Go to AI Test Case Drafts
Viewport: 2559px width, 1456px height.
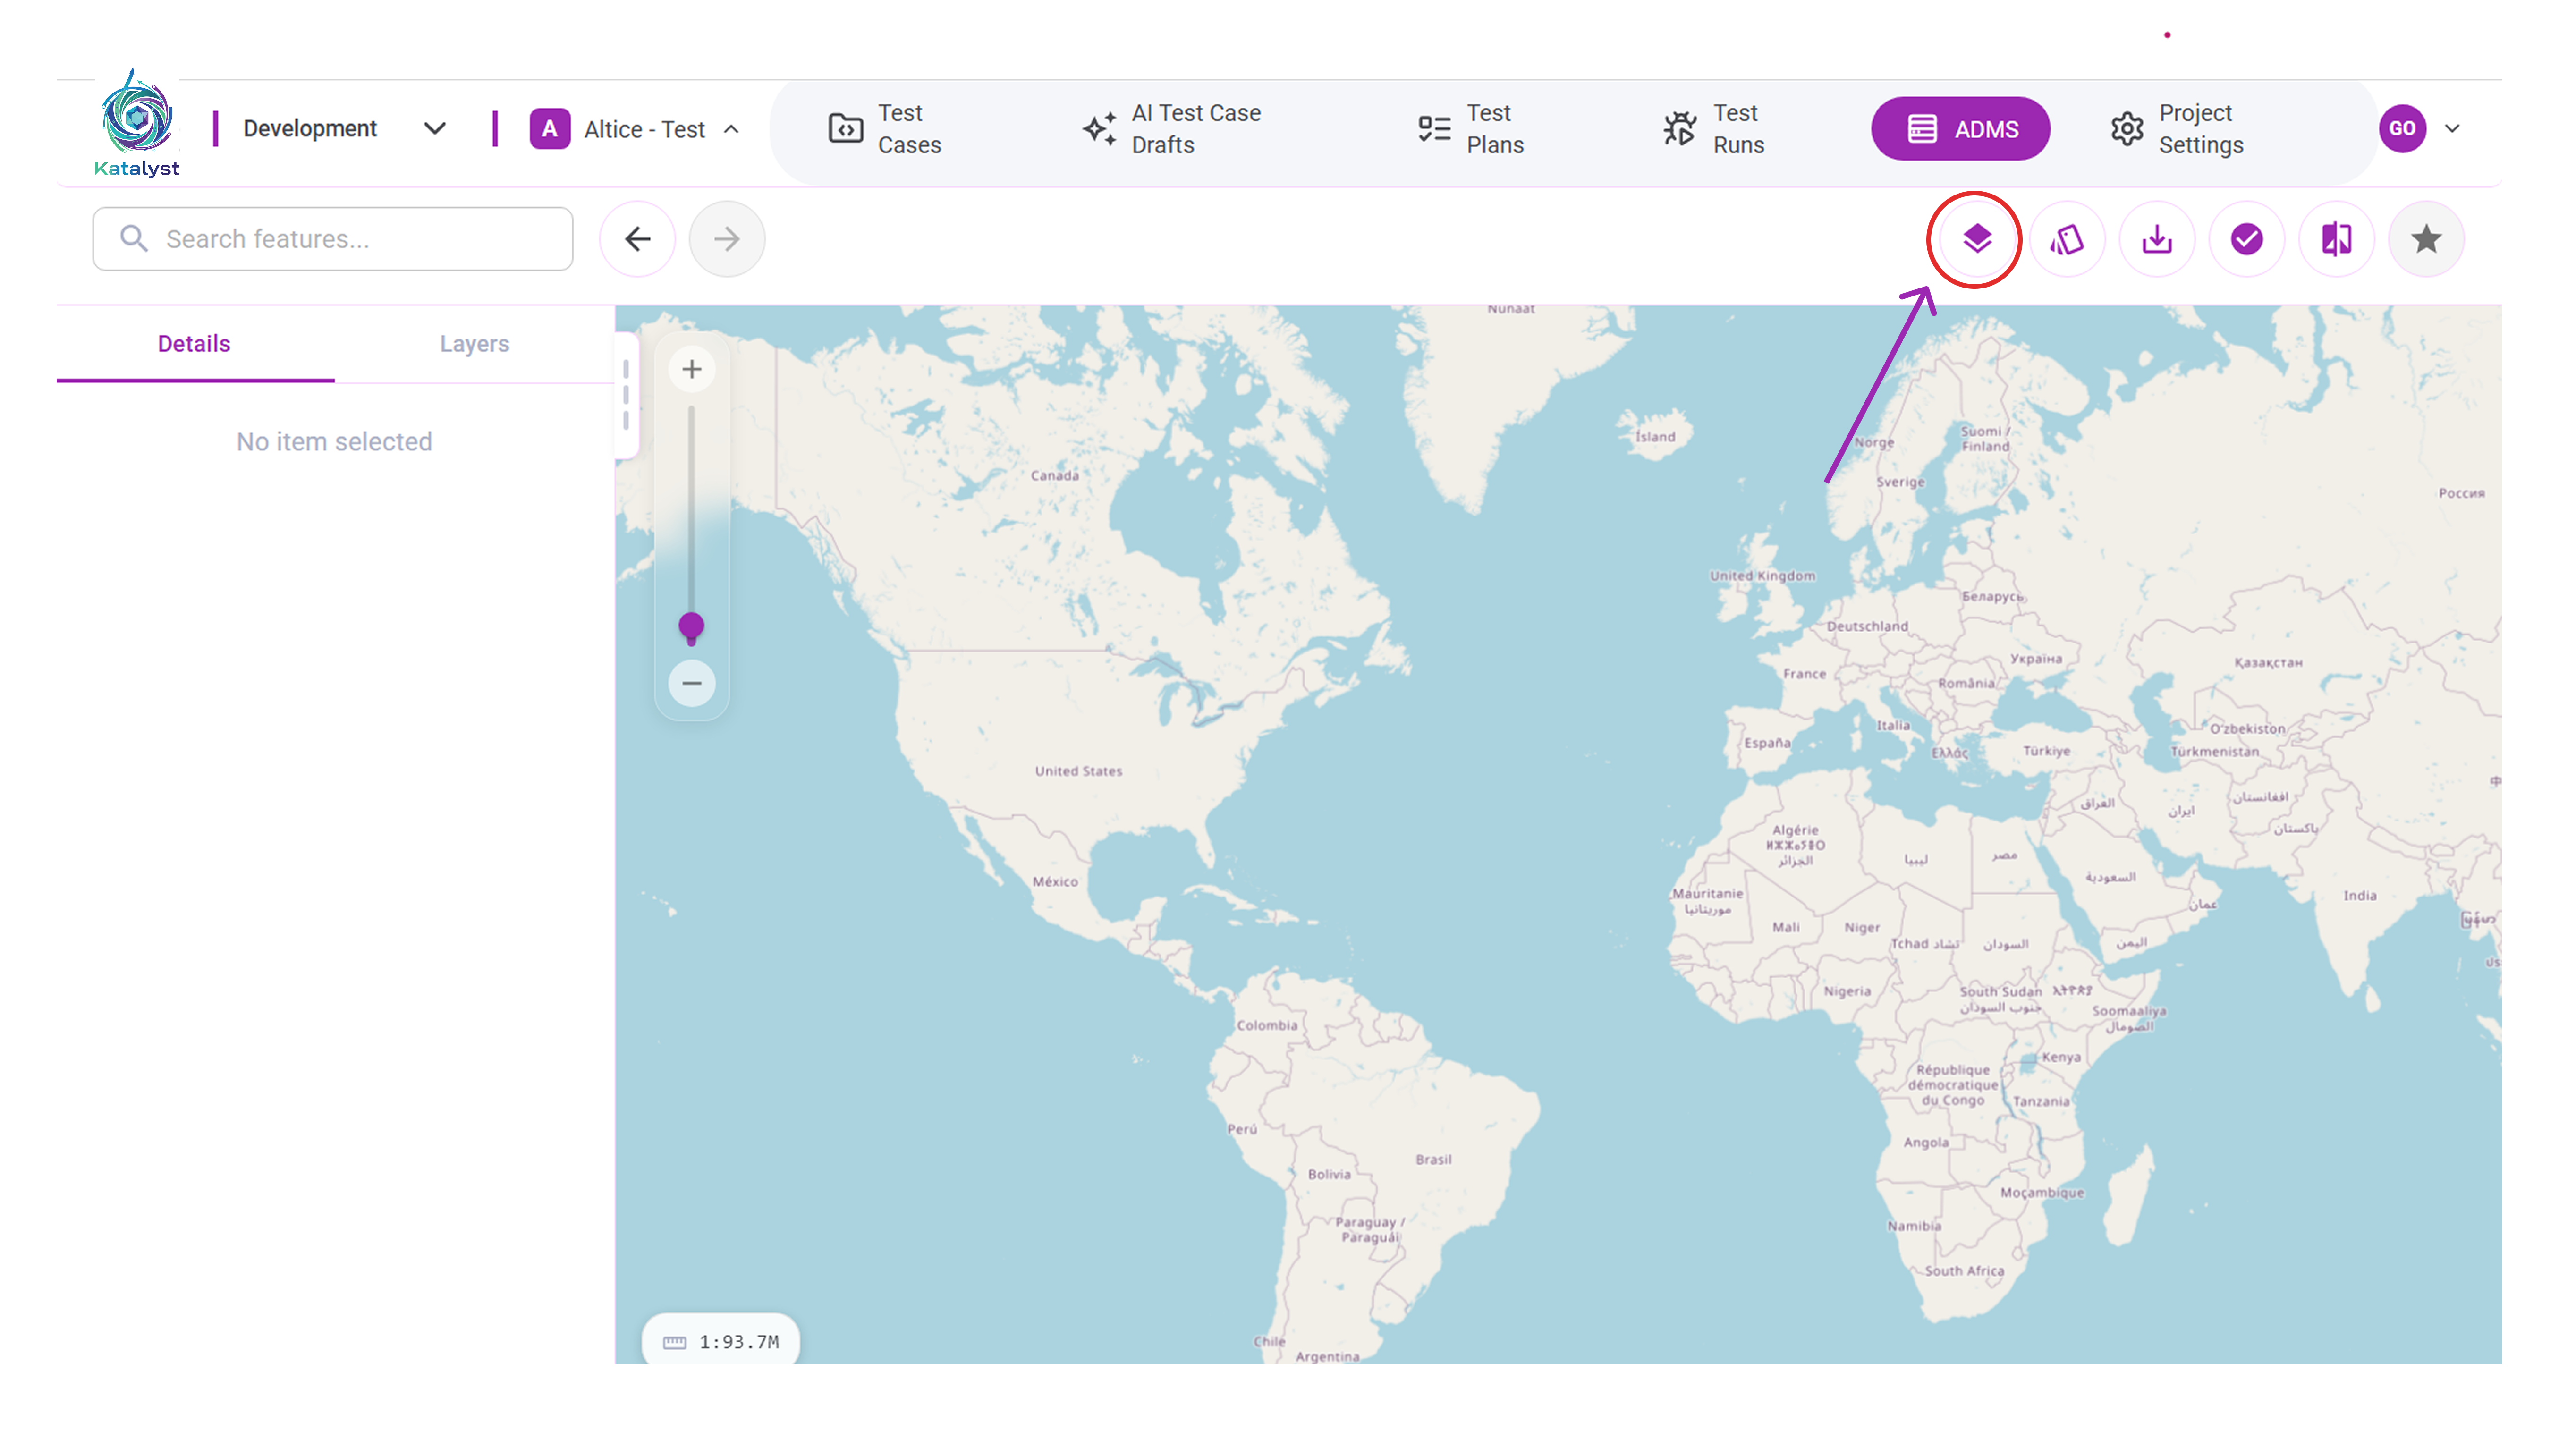[x=1172, y=129]
